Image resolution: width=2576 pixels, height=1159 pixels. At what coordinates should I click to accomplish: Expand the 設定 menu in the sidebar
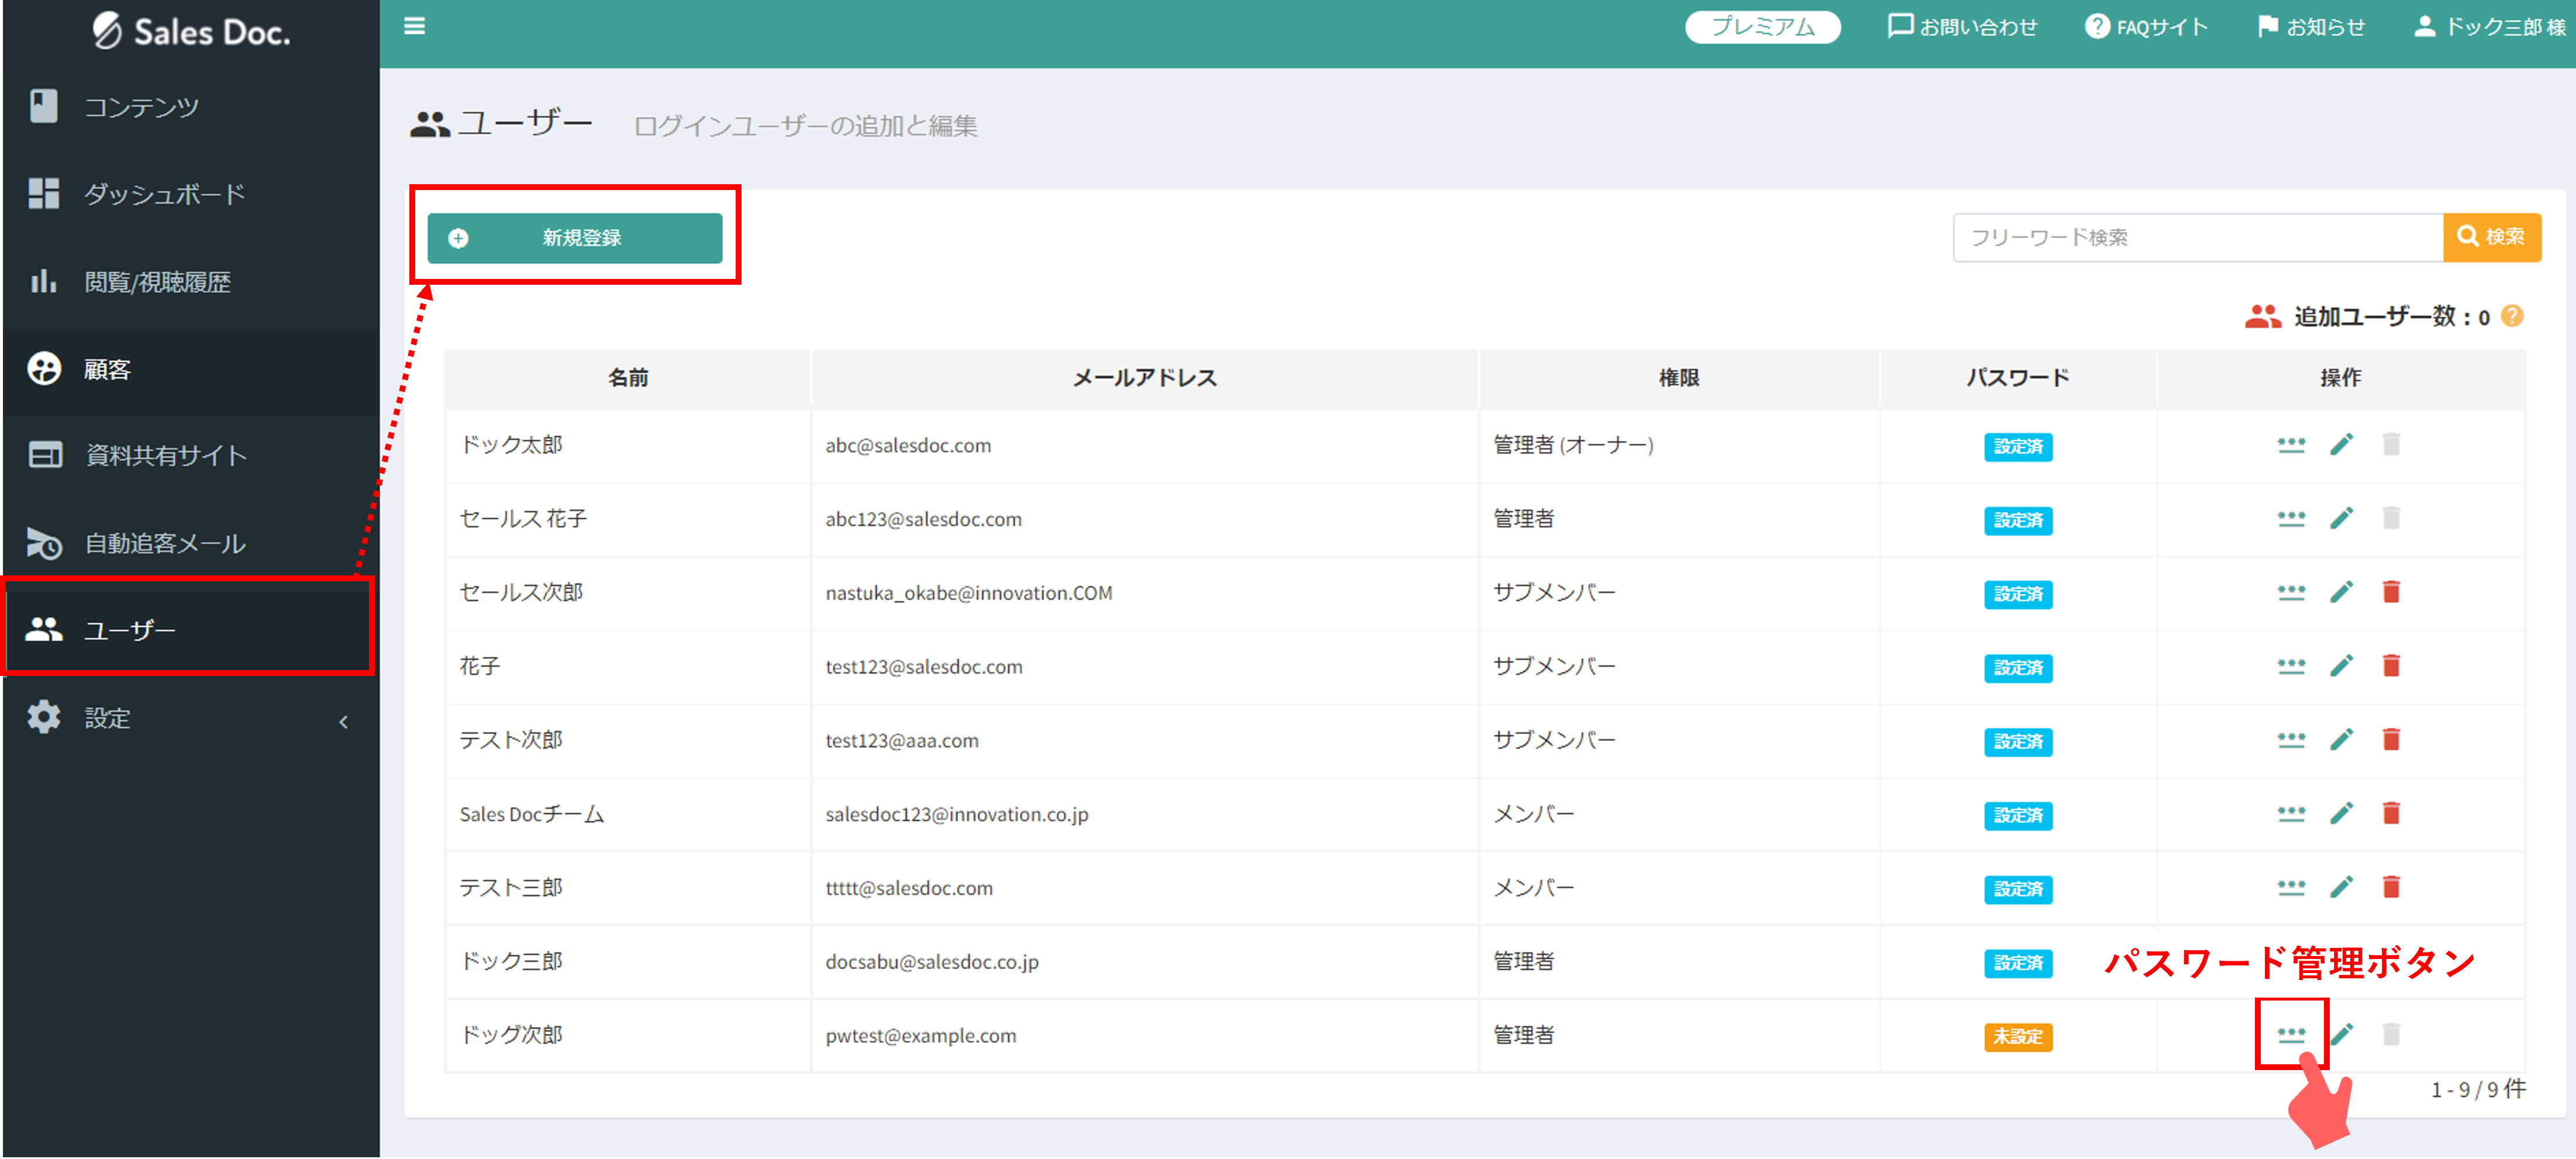[106, 717]
